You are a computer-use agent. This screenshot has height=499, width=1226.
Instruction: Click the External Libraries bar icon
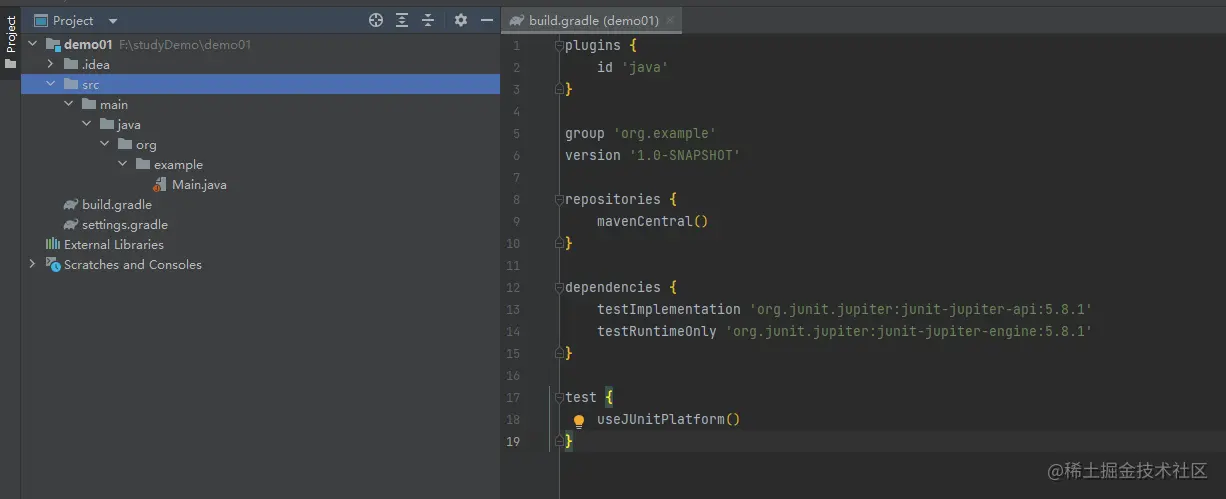click(53, 244)
